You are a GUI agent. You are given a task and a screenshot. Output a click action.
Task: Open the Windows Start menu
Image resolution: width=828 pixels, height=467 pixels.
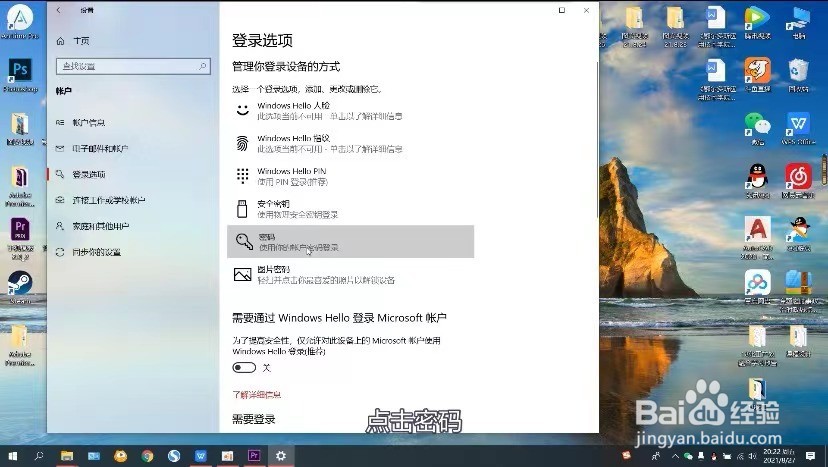click(13, 456)
